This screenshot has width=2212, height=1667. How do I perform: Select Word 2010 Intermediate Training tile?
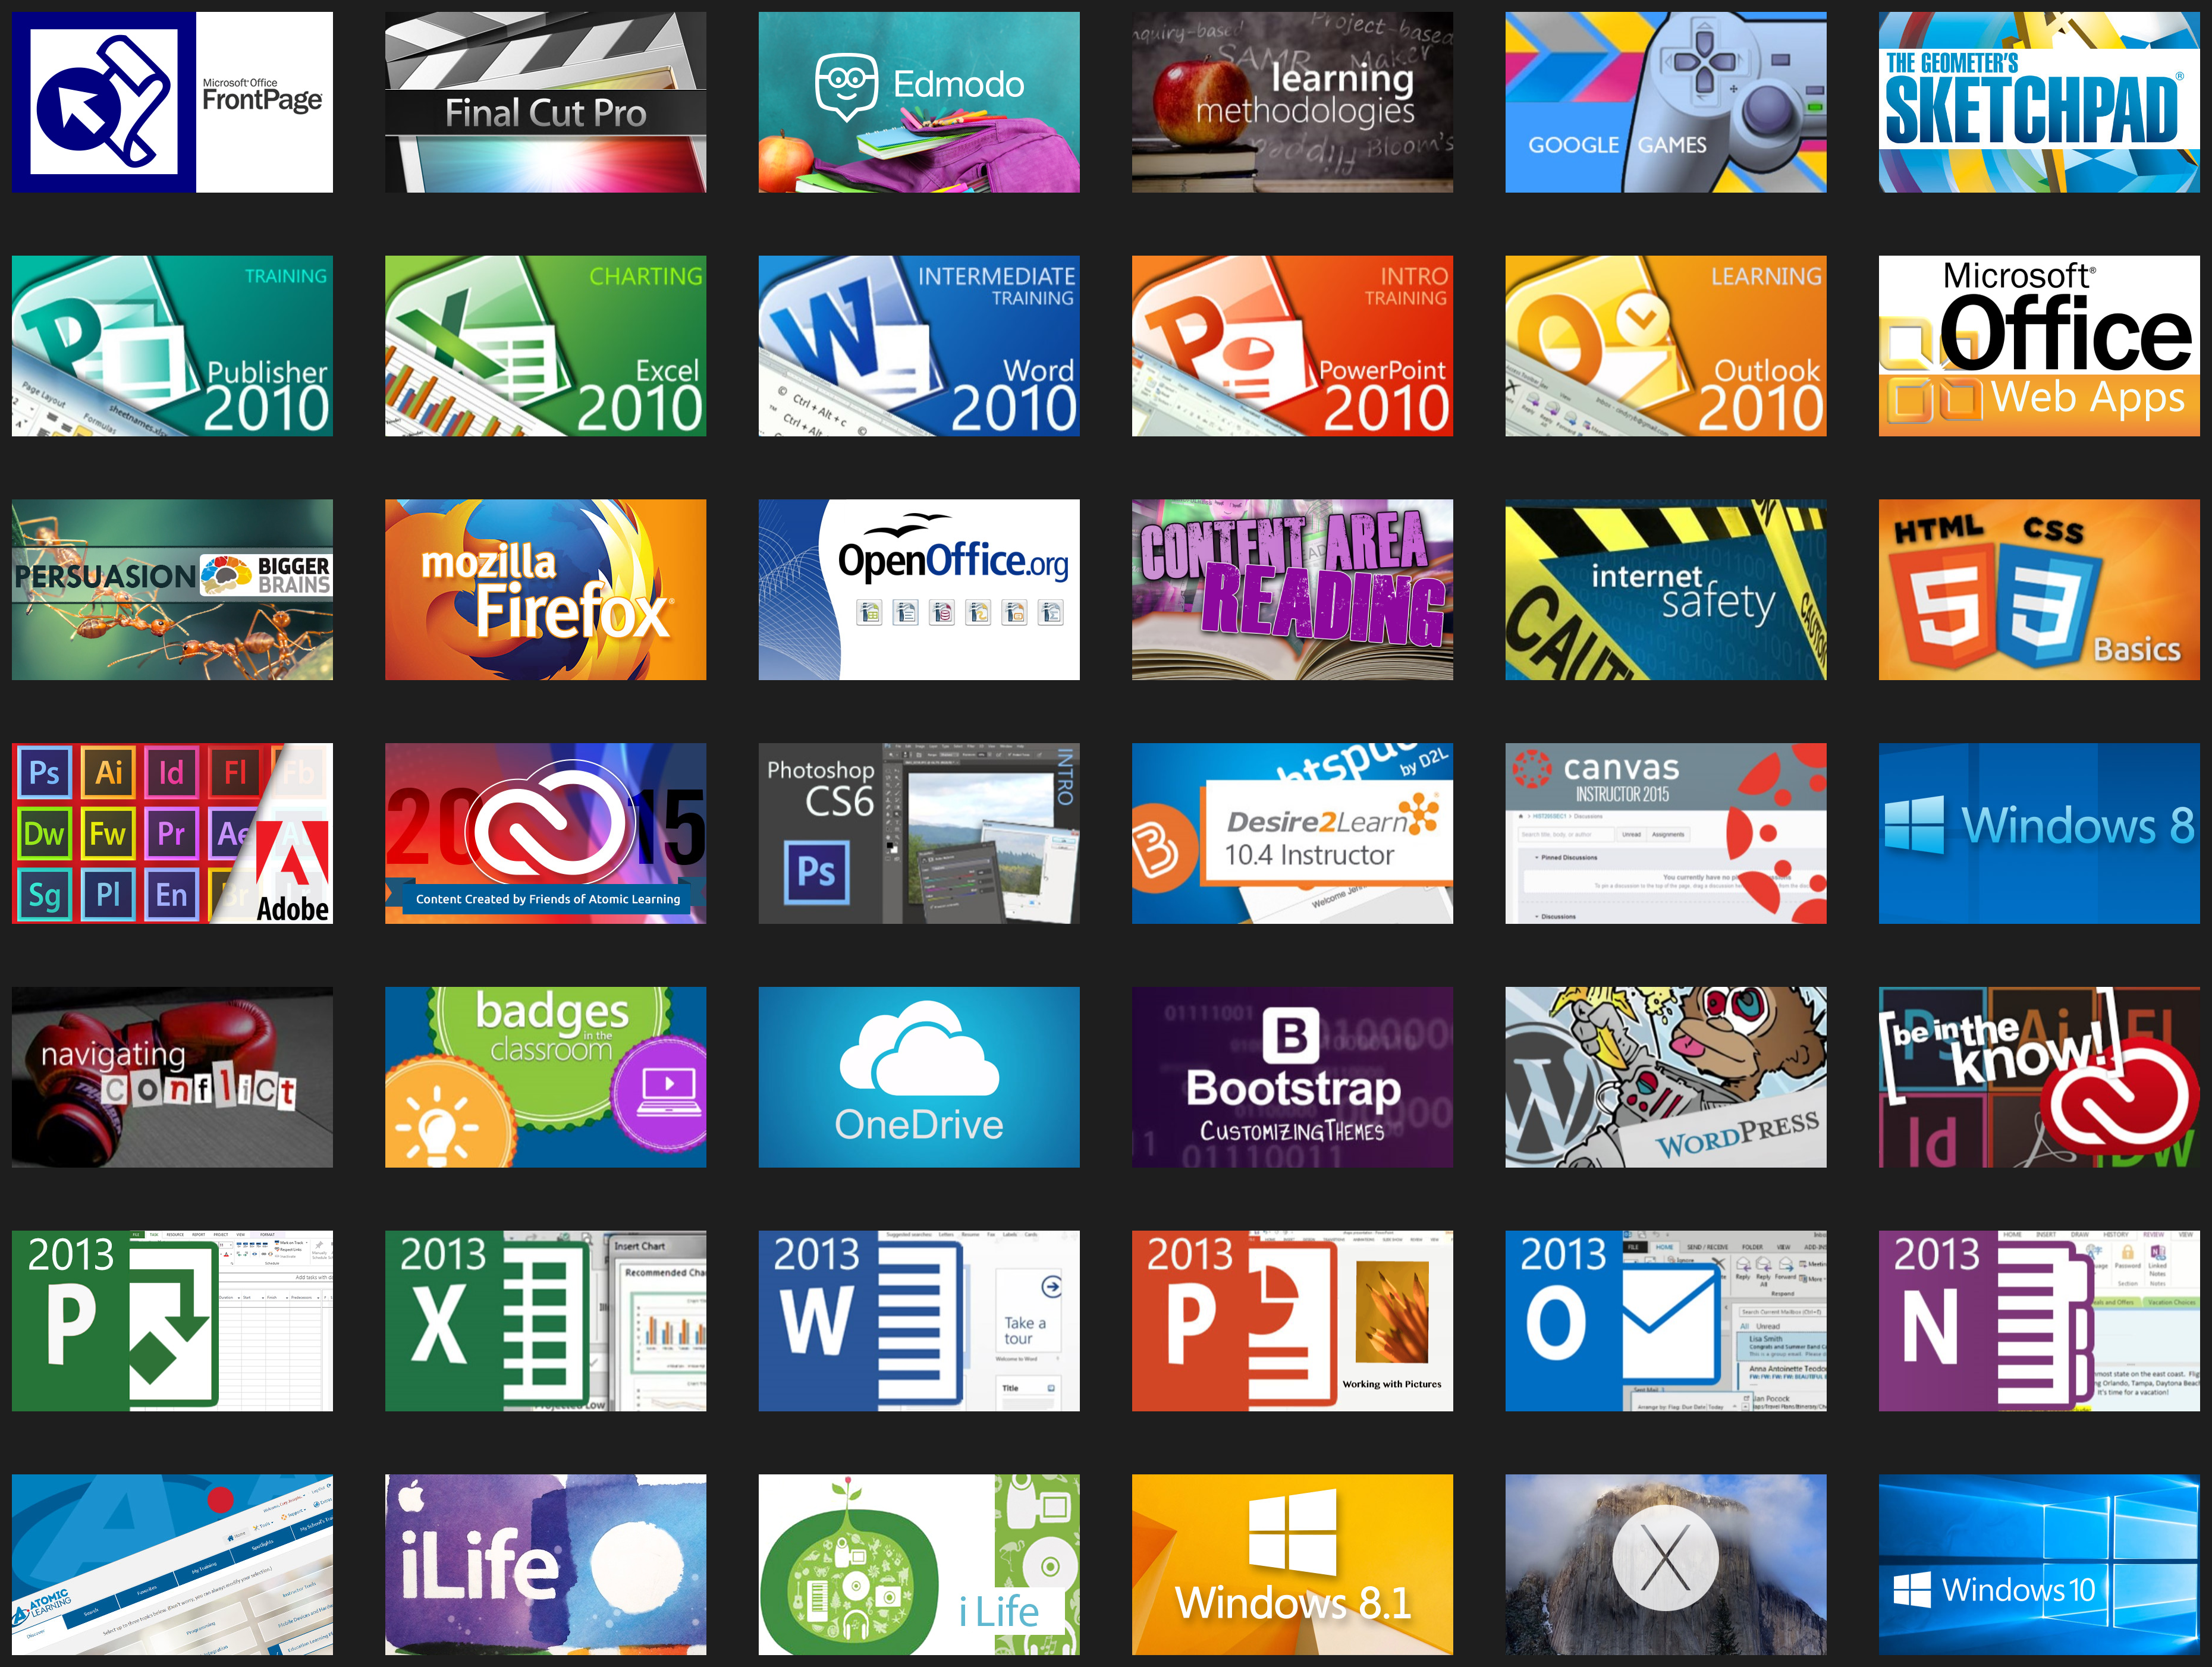918,345
